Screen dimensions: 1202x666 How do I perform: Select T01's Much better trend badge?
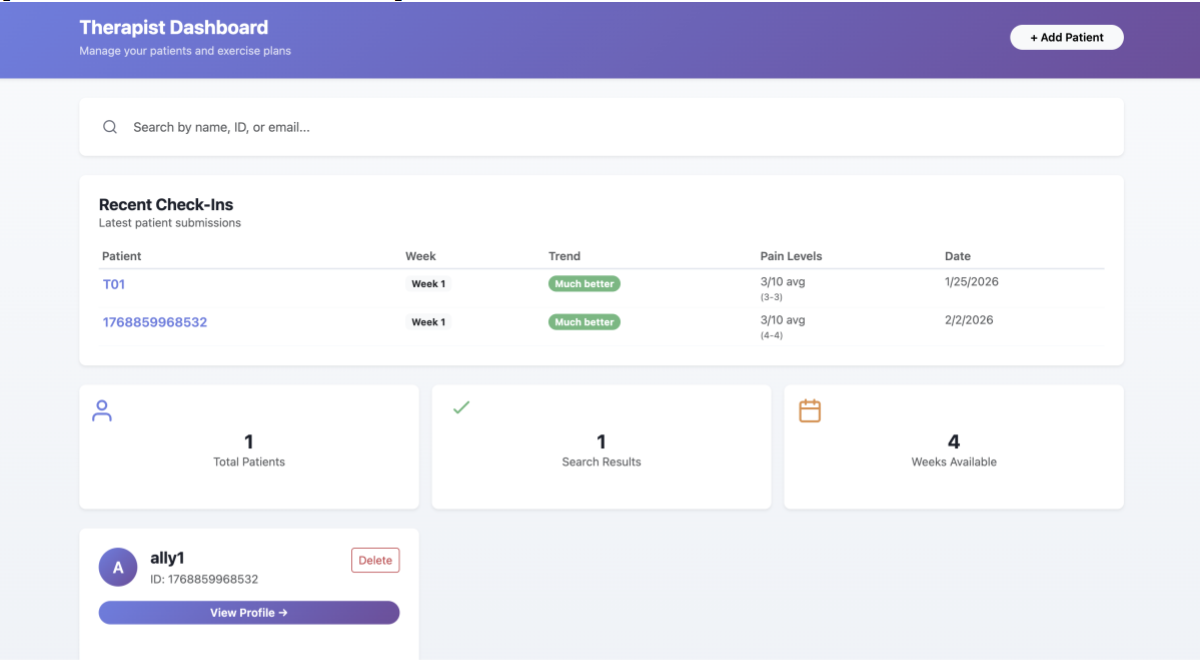pos(584,283)
